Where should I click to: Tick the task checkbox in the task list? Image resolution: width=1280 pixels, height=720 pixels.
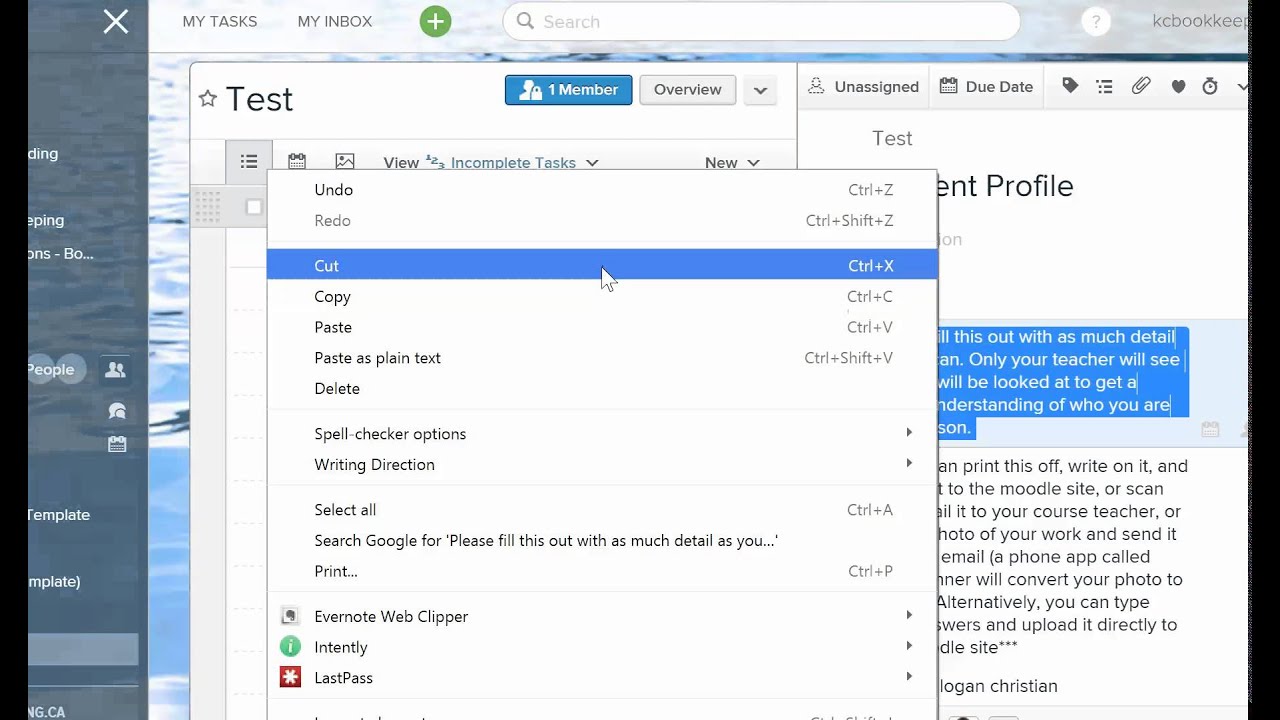click(254, 207)
